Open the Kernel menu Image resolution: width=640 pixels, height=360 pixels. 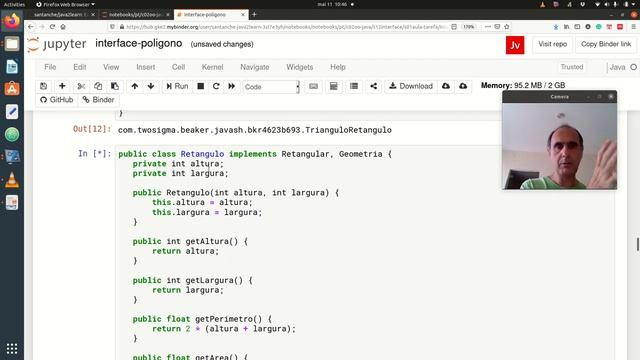[x=212, y=67]
